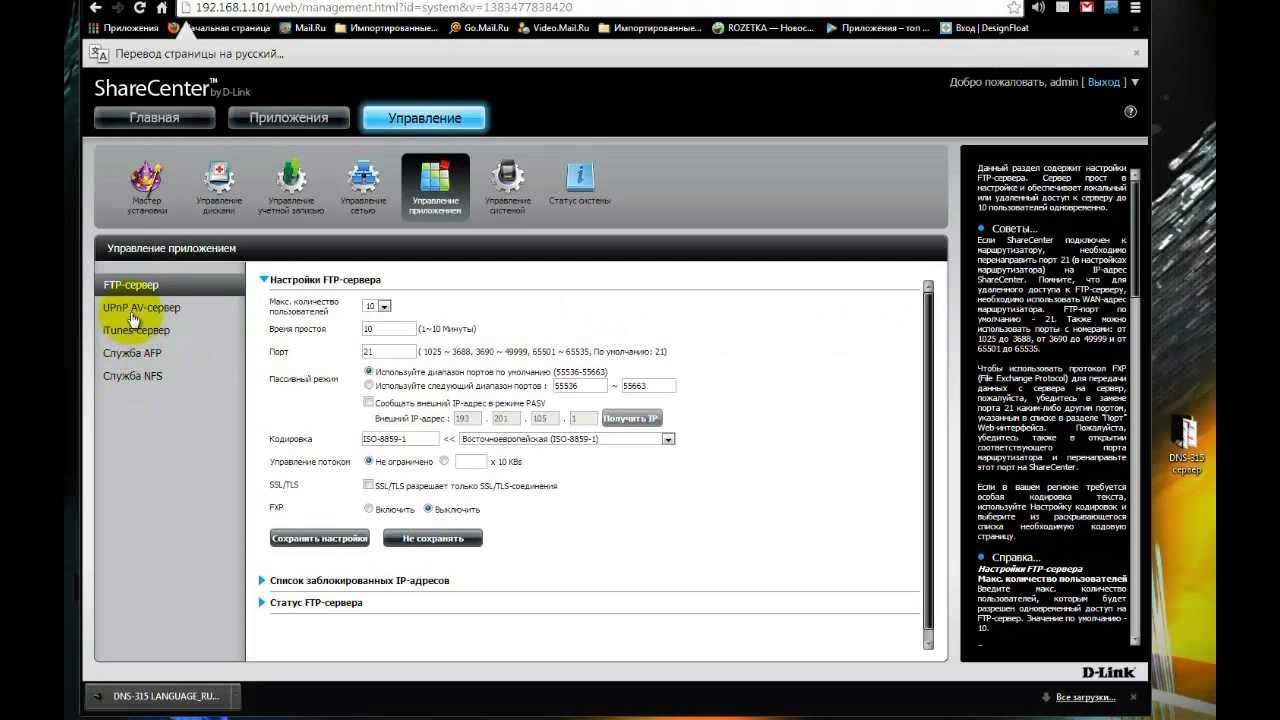Close the translation bar
The image size is (1280, 720).
[x=1136, y=53]
